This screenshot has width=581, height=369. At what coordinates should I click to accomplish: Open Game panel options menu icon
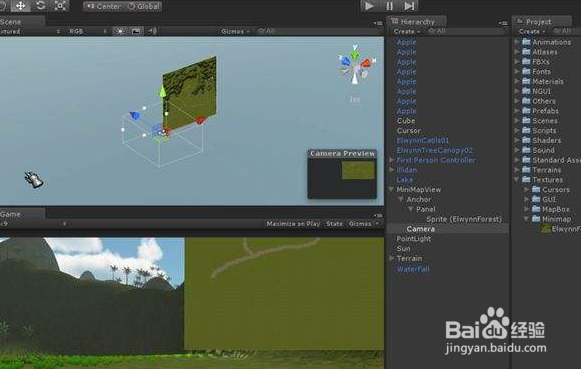pos(378,215)
